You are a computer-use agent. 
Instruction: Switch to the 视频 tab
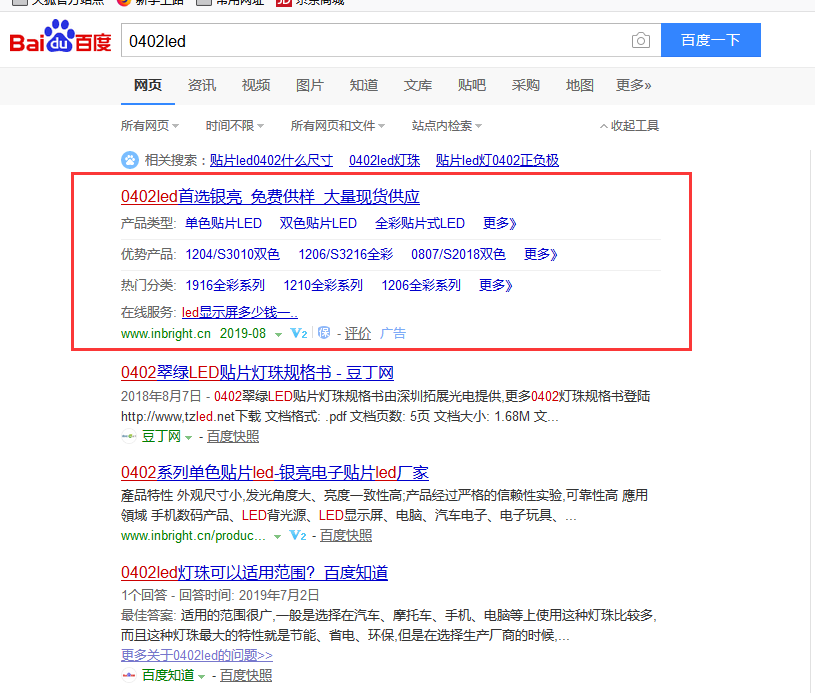[256, 85]
